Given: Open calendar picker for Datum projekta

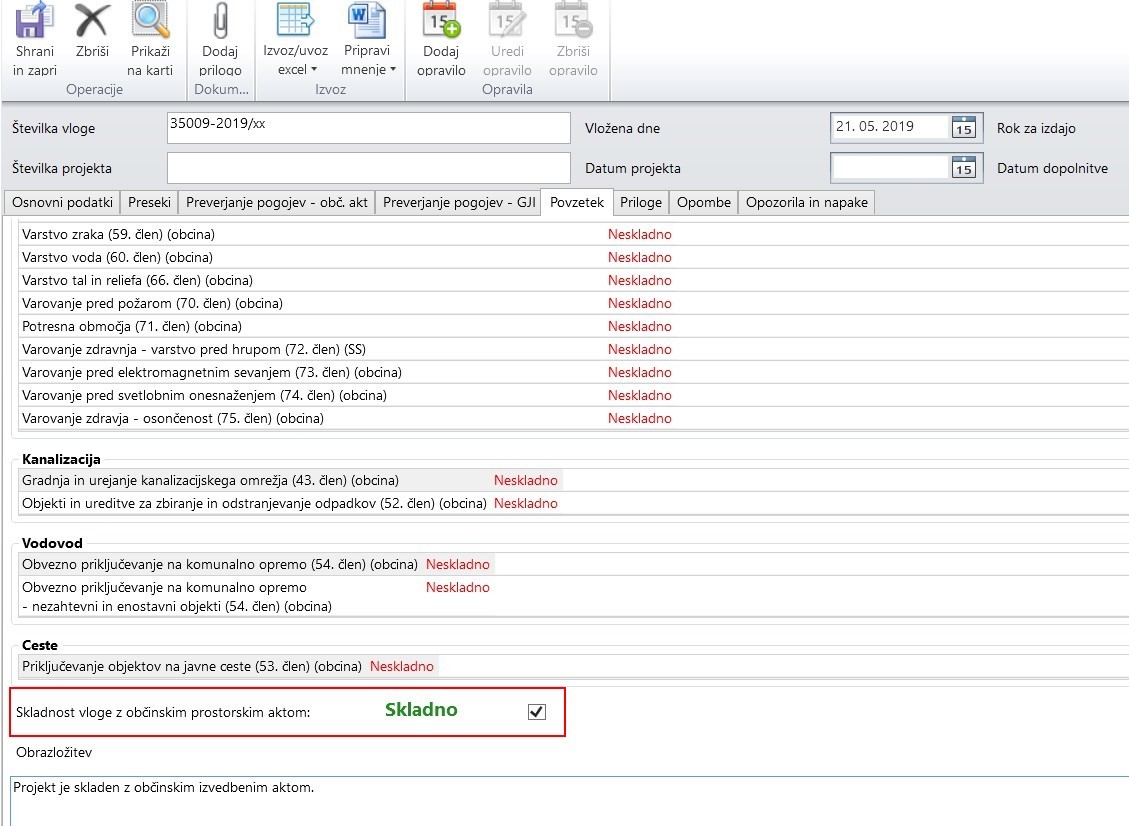Looking at the screenshot, I should (x=962, y=168).
